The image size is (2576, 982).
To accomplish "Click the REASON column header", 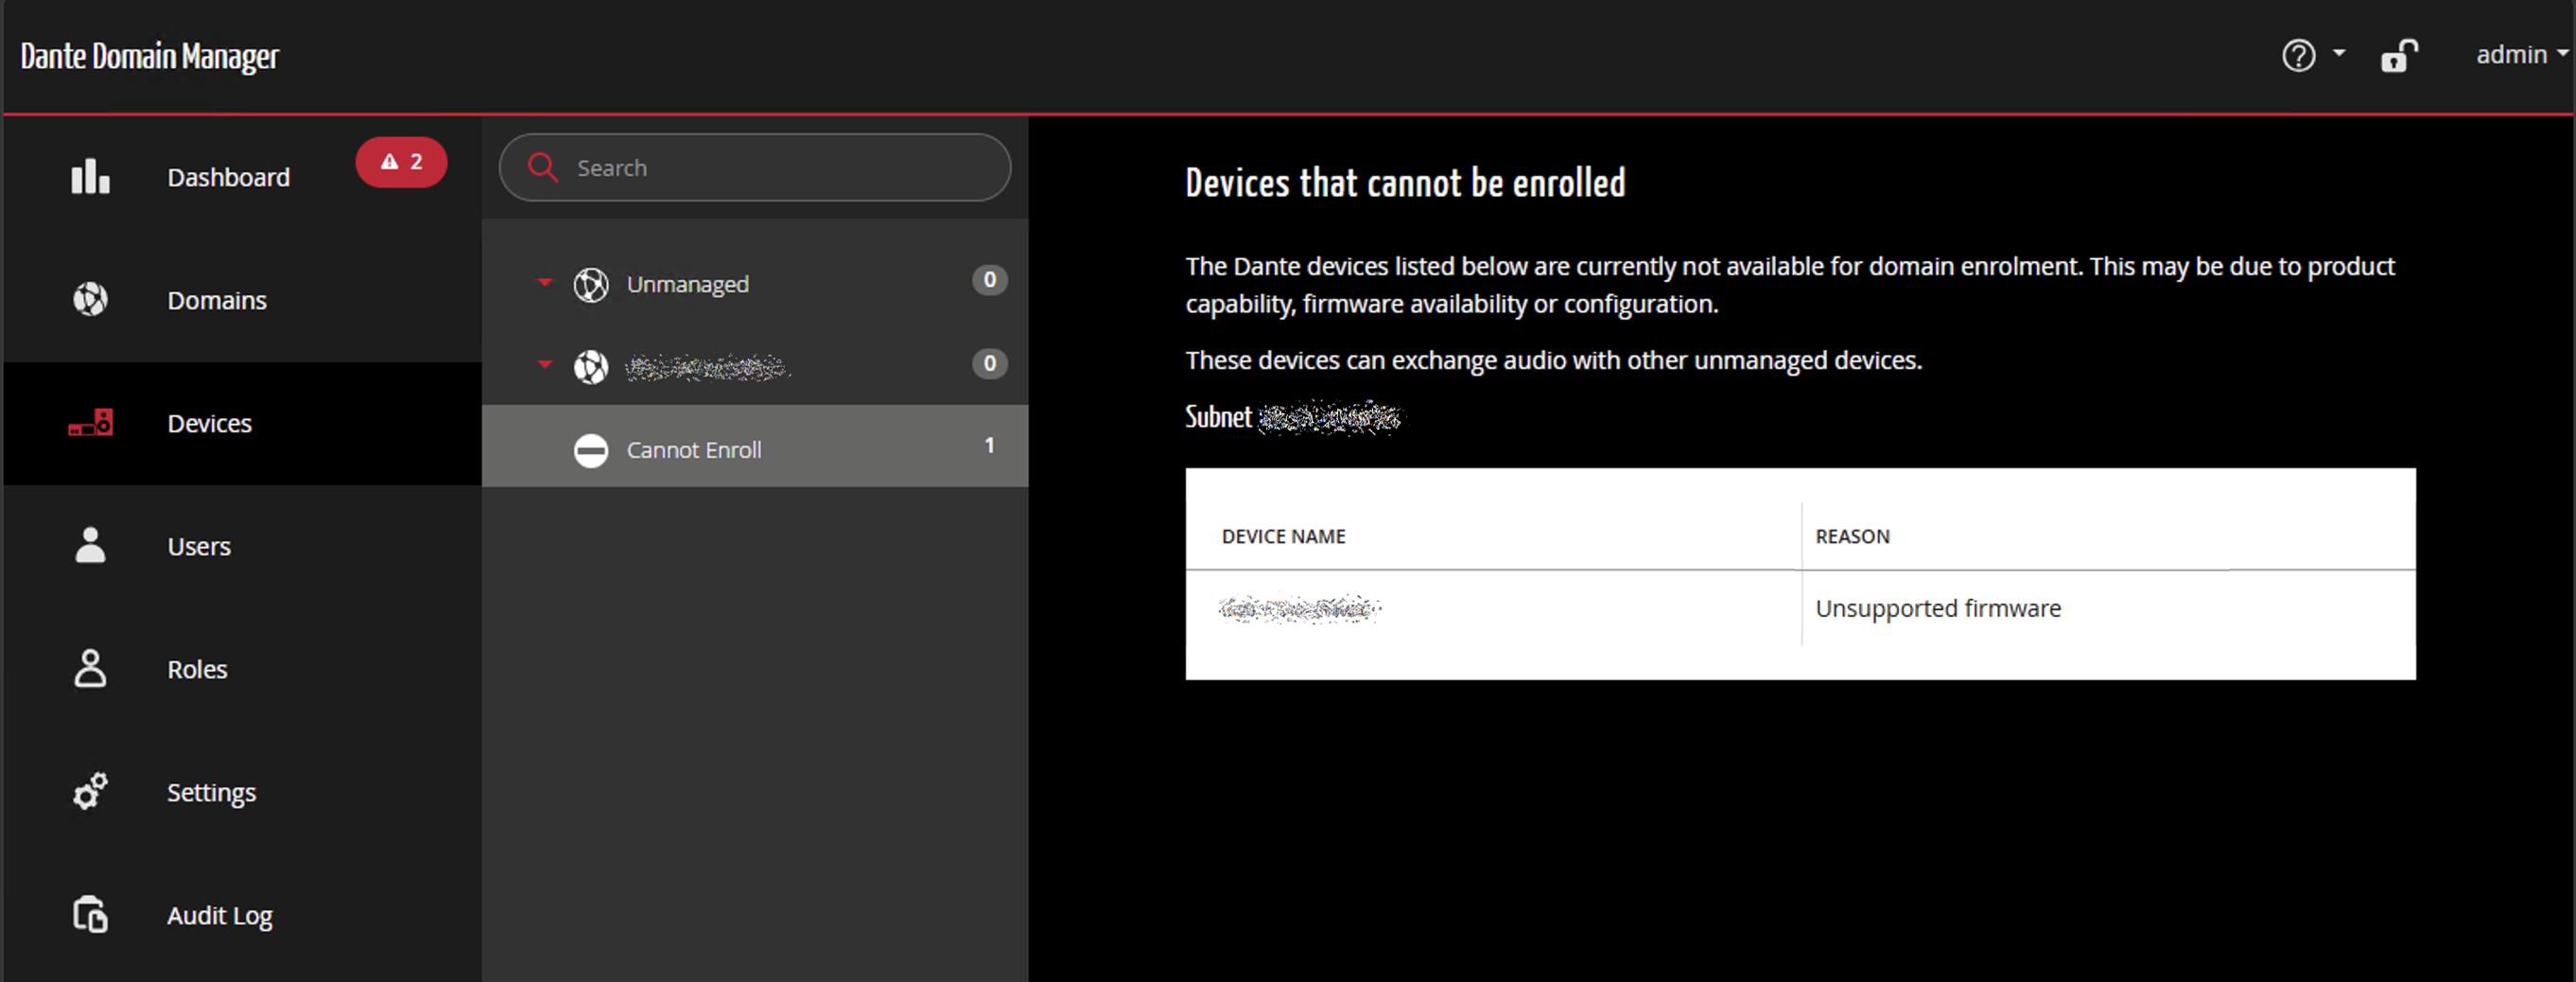I will point(1852,537).
